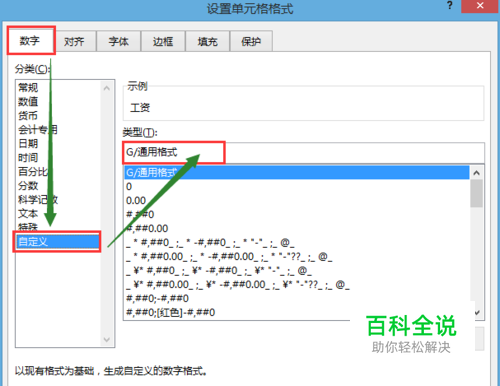Click type list scroll up arrow

click(x=477, y=173)
